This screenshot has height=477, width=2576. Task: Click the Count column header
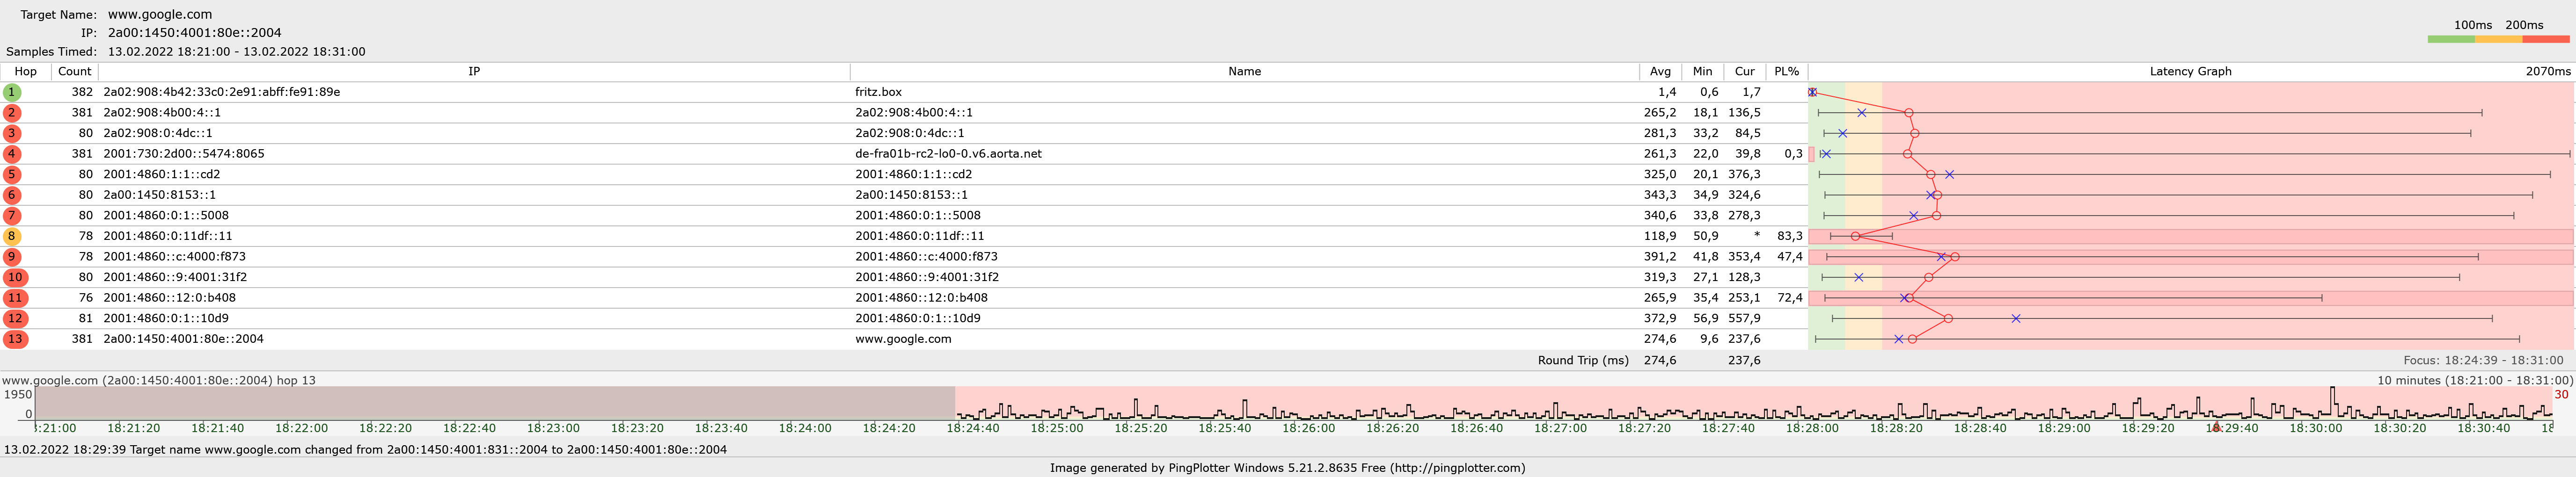point(74,72)
